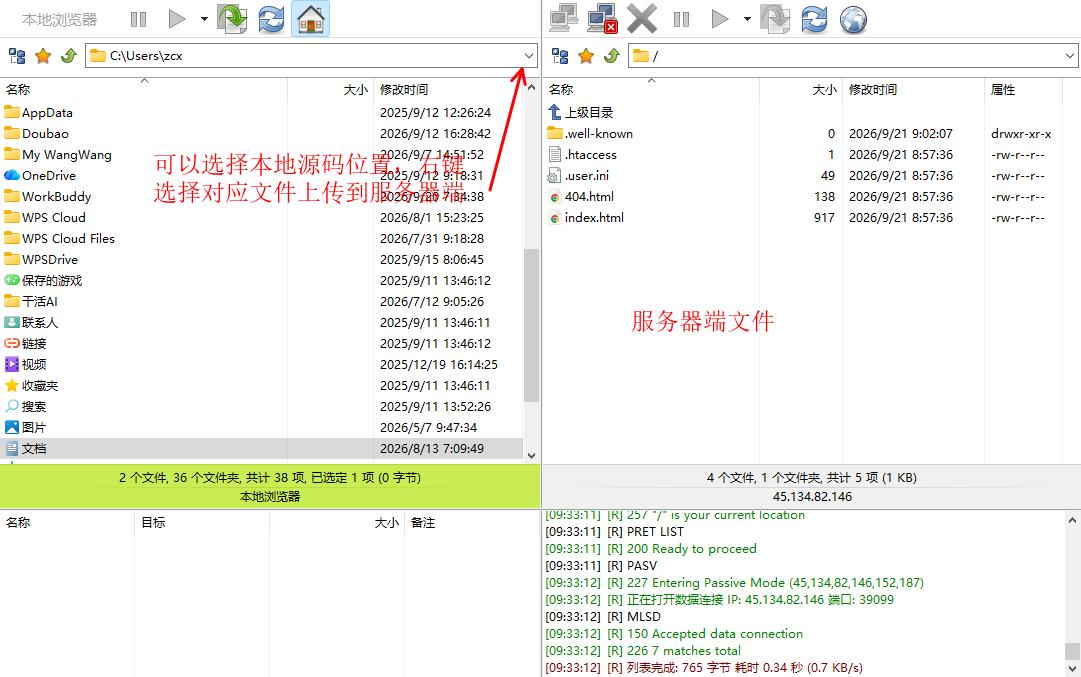Click the connect computers icon on server toolbar

(564, 19)
